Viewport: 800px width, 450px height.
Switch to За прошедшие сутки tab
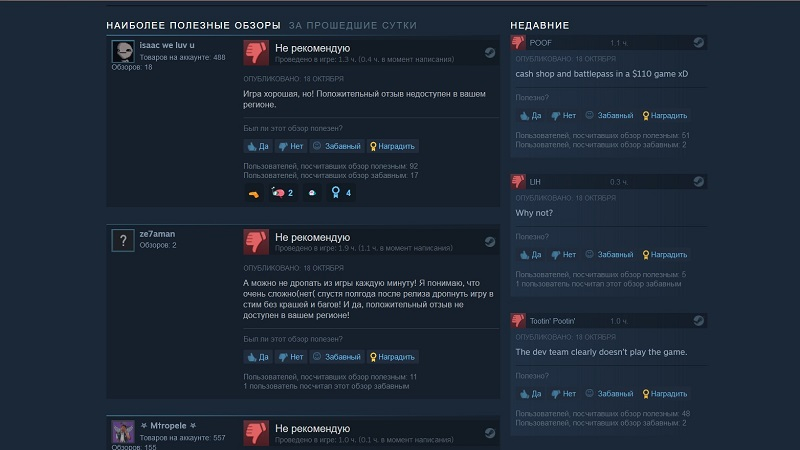pos(353,25)
